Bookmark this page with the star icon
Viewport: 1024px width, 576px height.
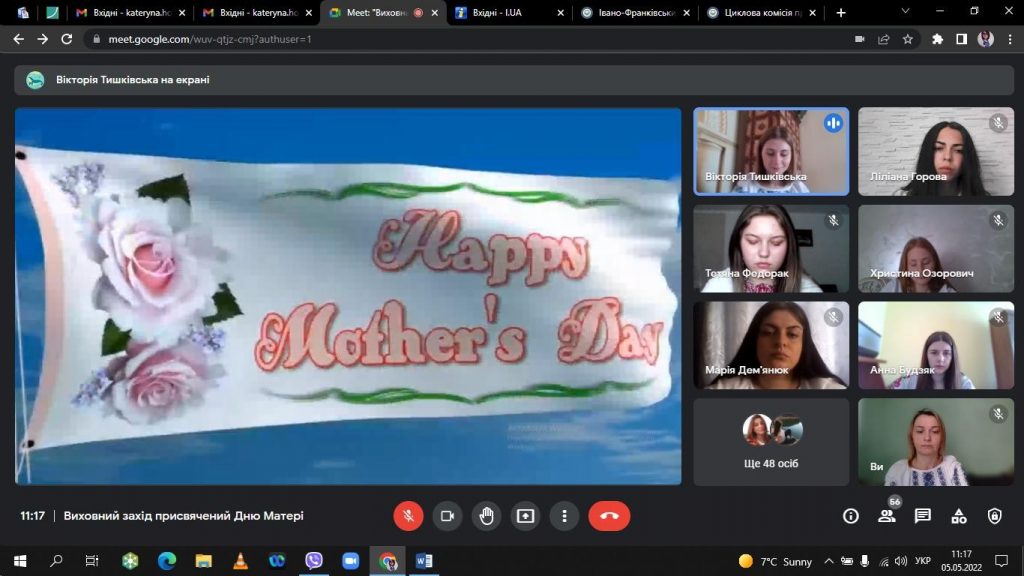(908, 39)
